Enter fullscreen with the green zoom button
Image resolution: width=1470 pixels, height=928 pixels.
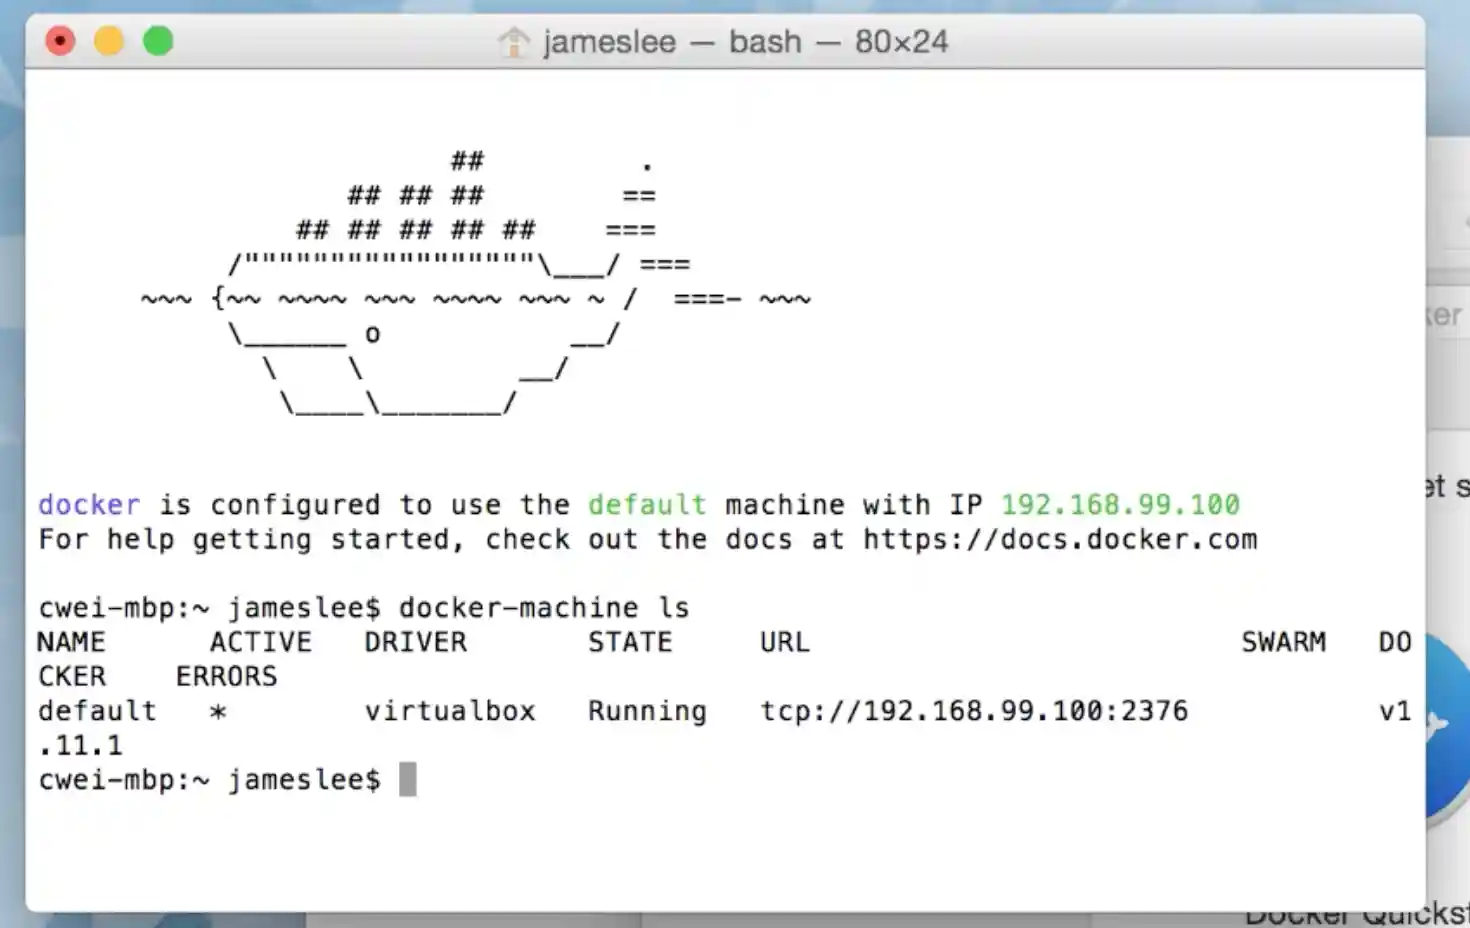(158, 40)
